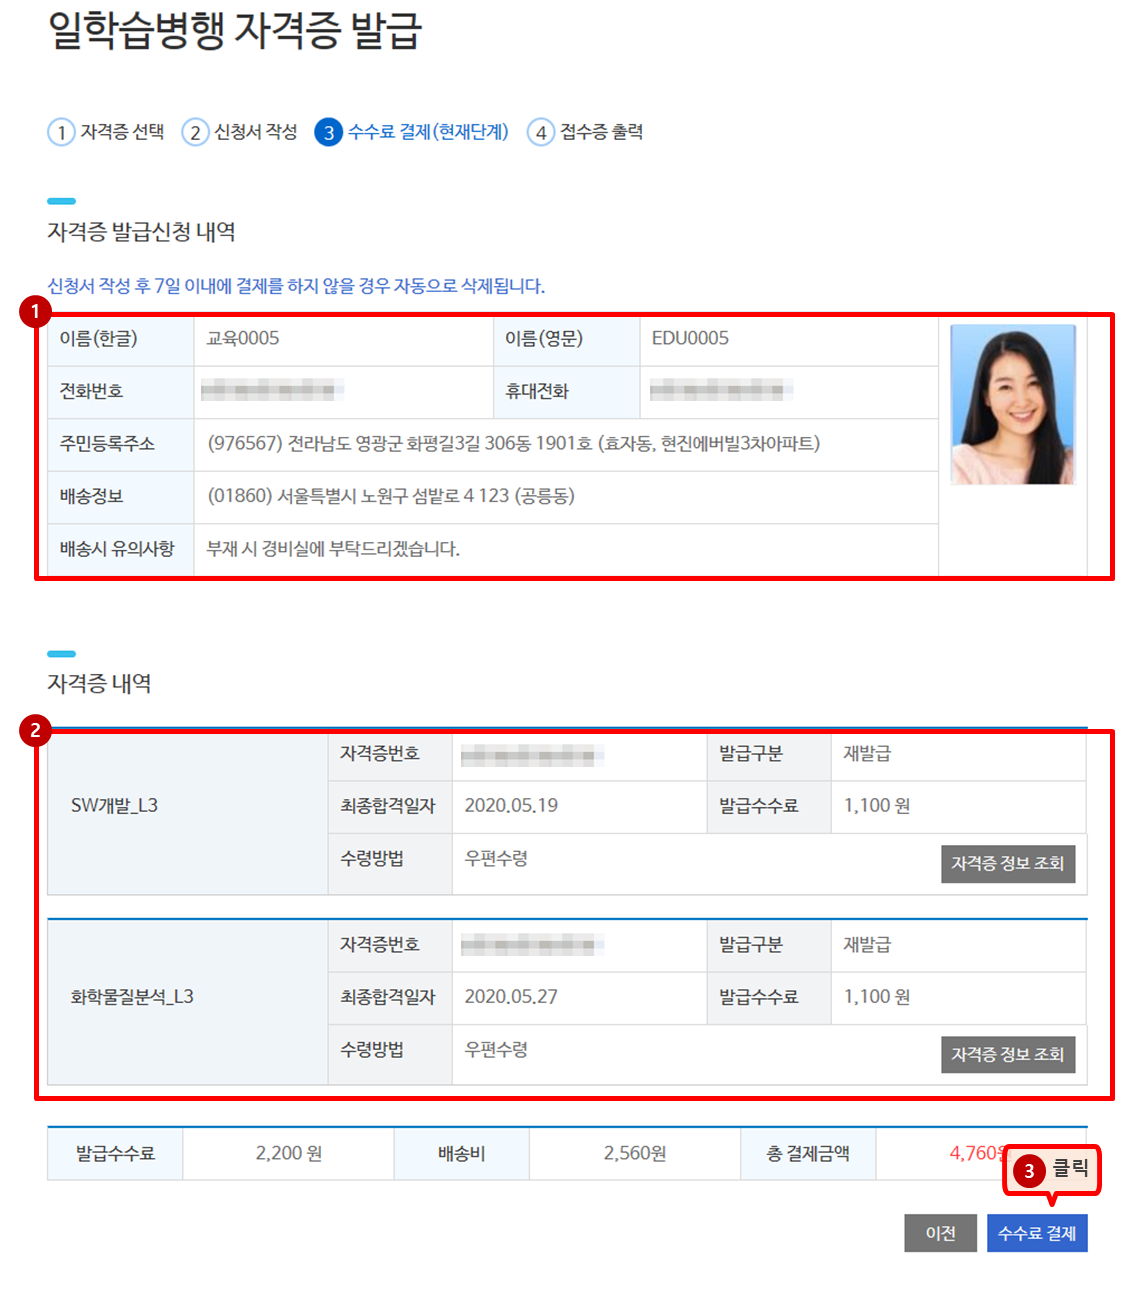Click the blurred 전화번호 value
Image resolution: width=1146 pixels, height=1289 pixels.
(x=272, y=390)
